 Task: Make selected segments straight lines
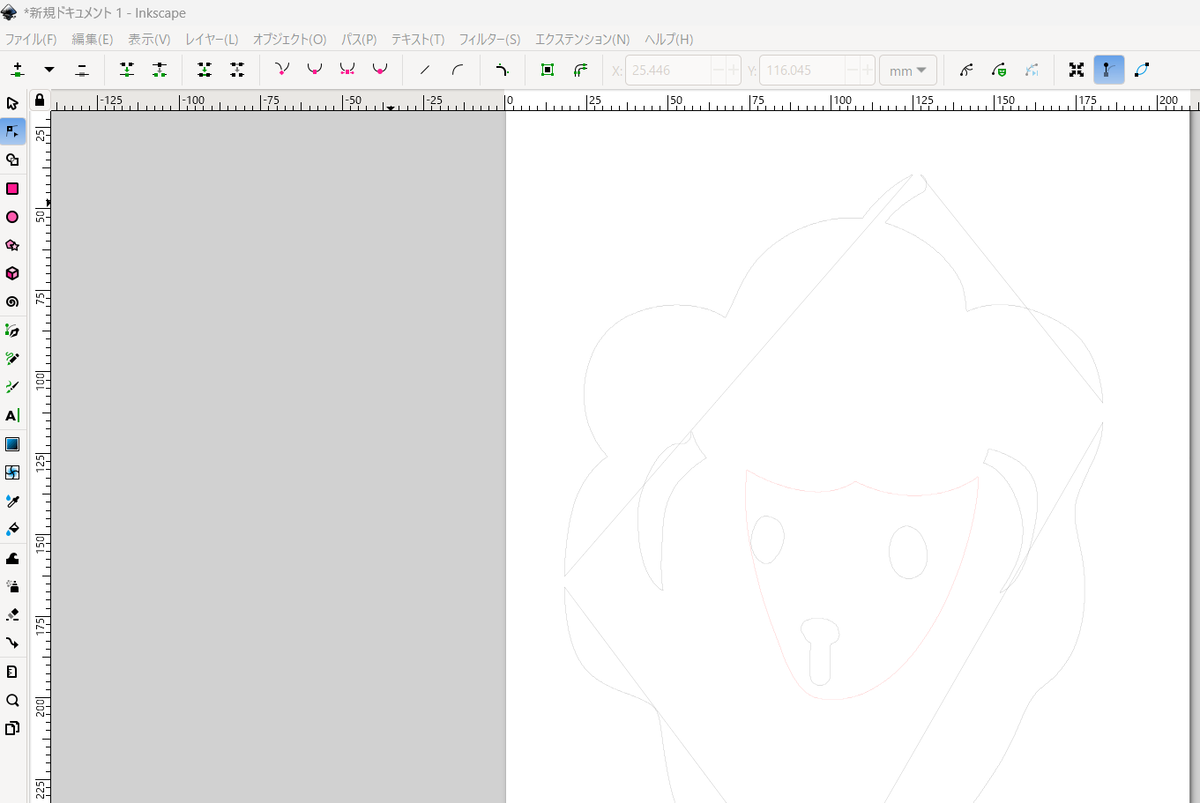[x=425, y=70]
